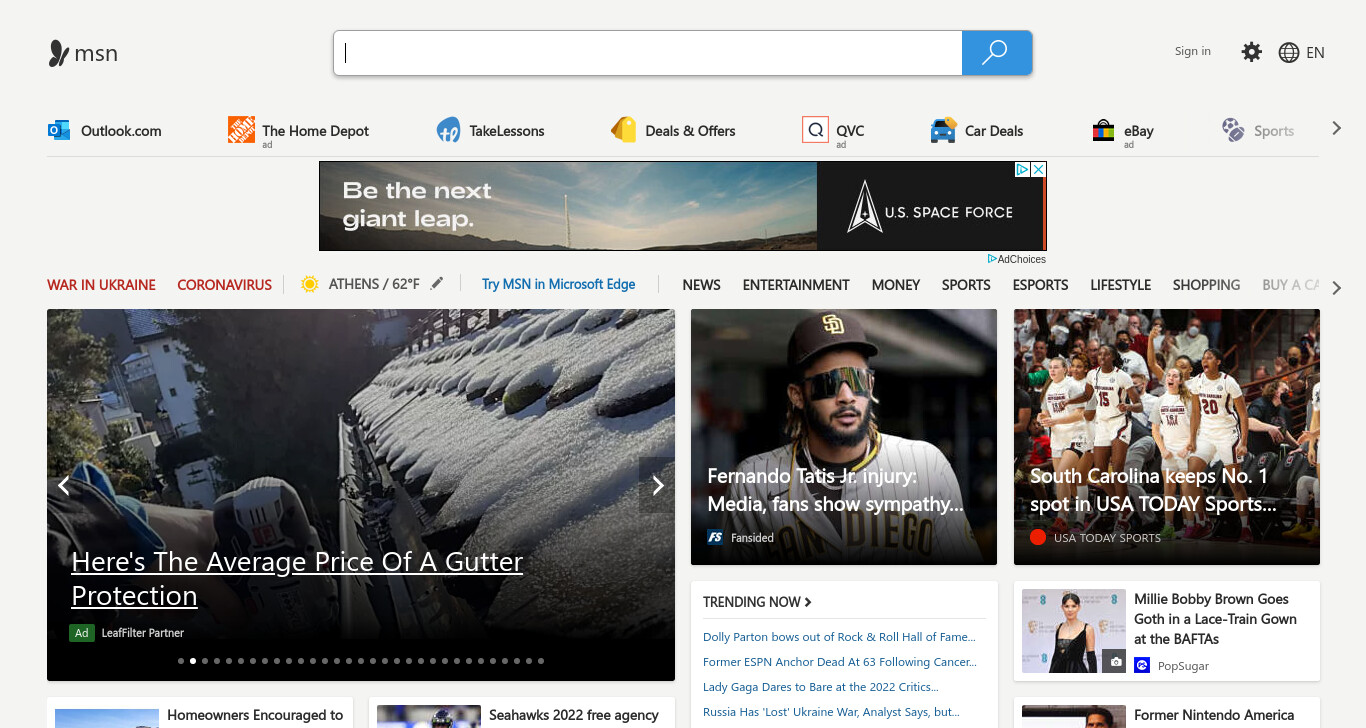This screenshot has width=1366, height=728.
Task: Click Try MSN in Microsoft Edge link
Action: pos(558,284)
